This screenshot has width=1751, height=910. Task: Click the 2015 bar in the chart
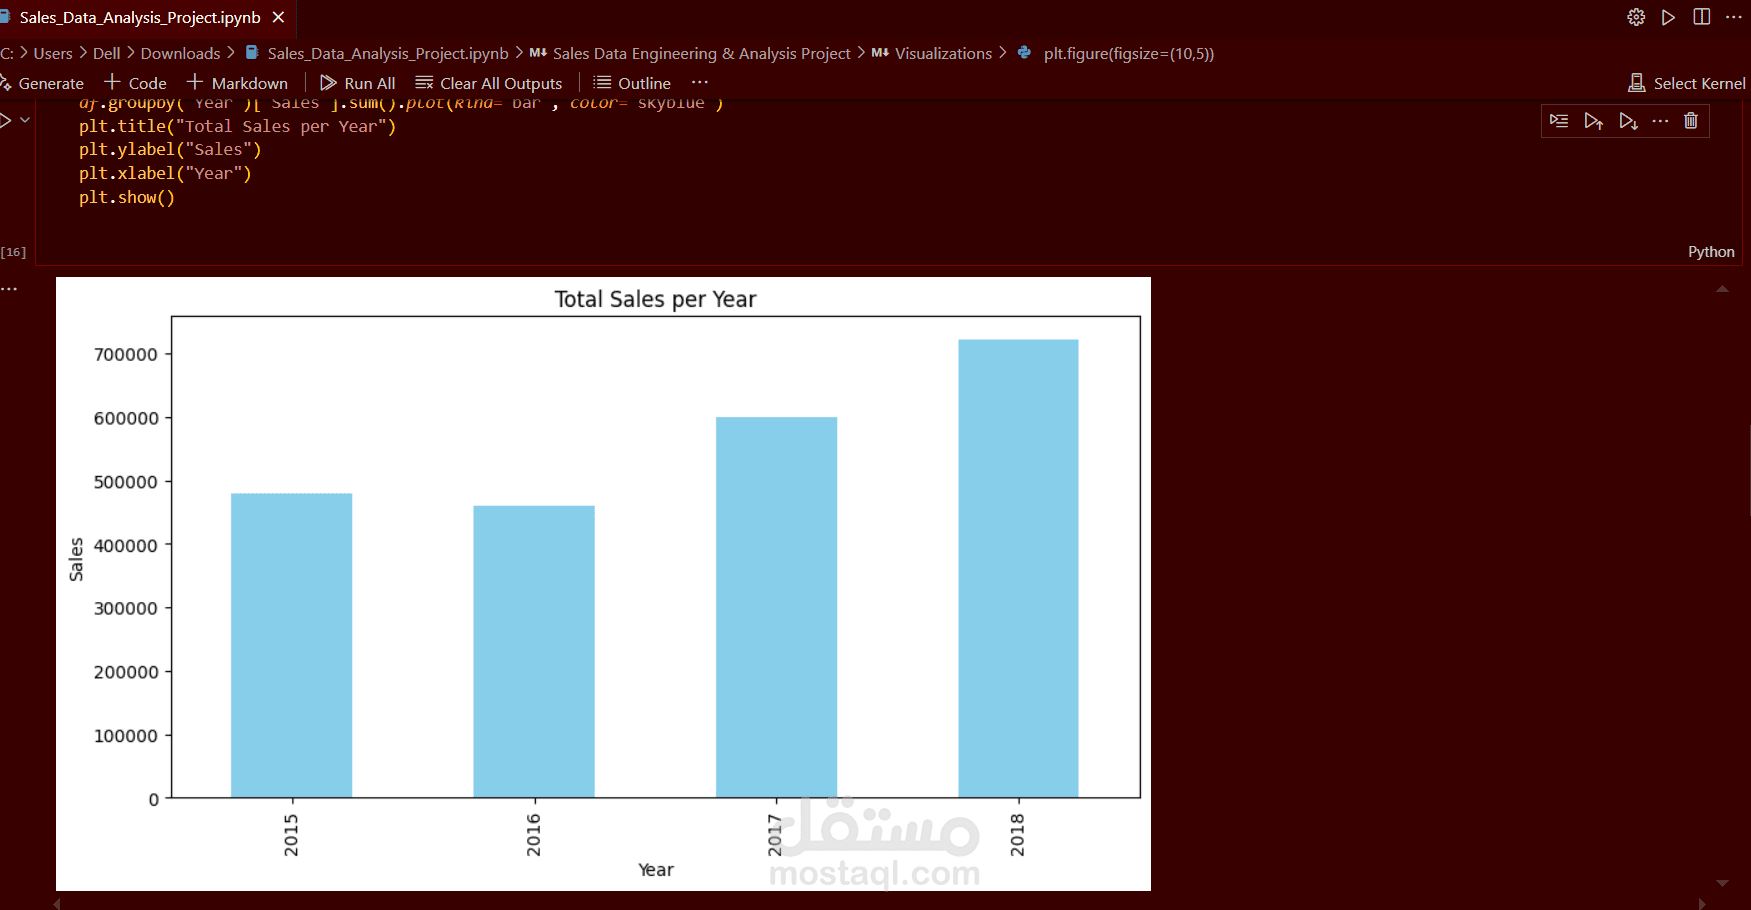[x=291, y=645]
